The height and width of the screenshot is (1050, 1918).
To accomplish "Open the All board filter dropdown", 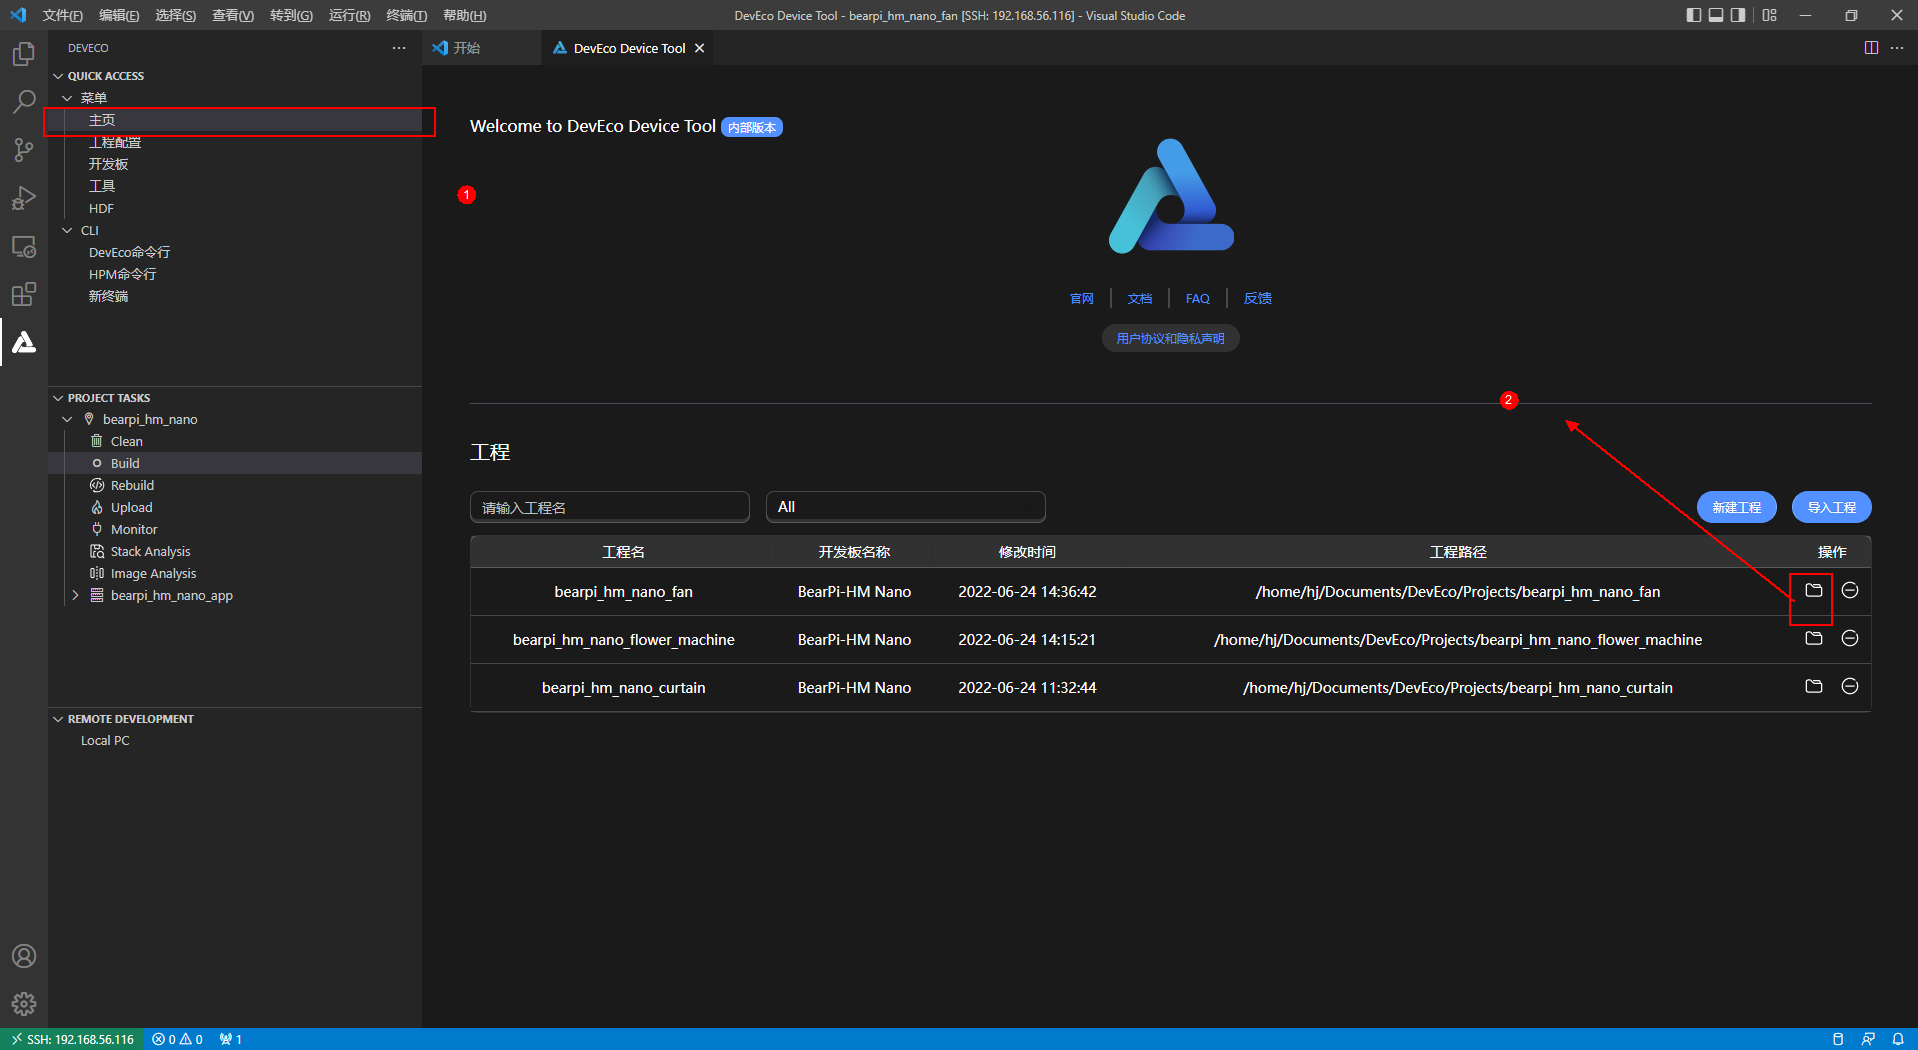I will (906, 507).
